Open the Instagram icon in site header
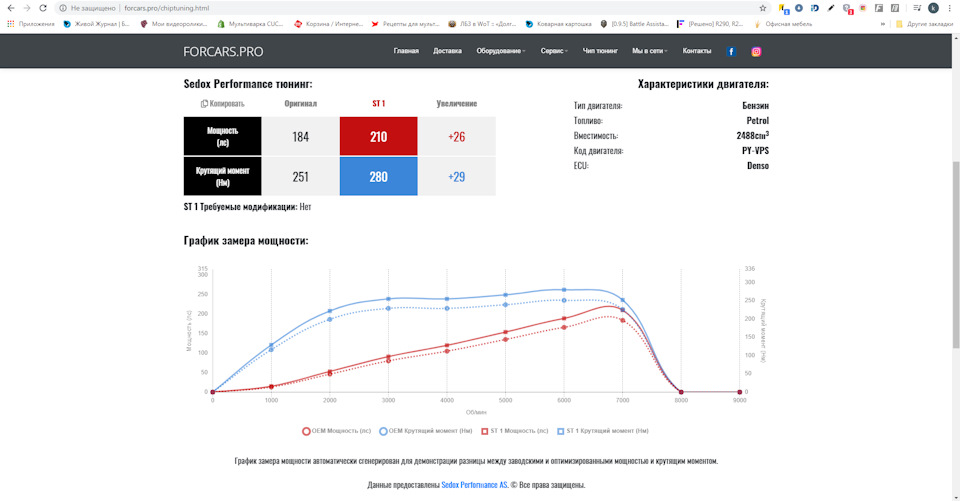960x501 pixels. (756, 51)
